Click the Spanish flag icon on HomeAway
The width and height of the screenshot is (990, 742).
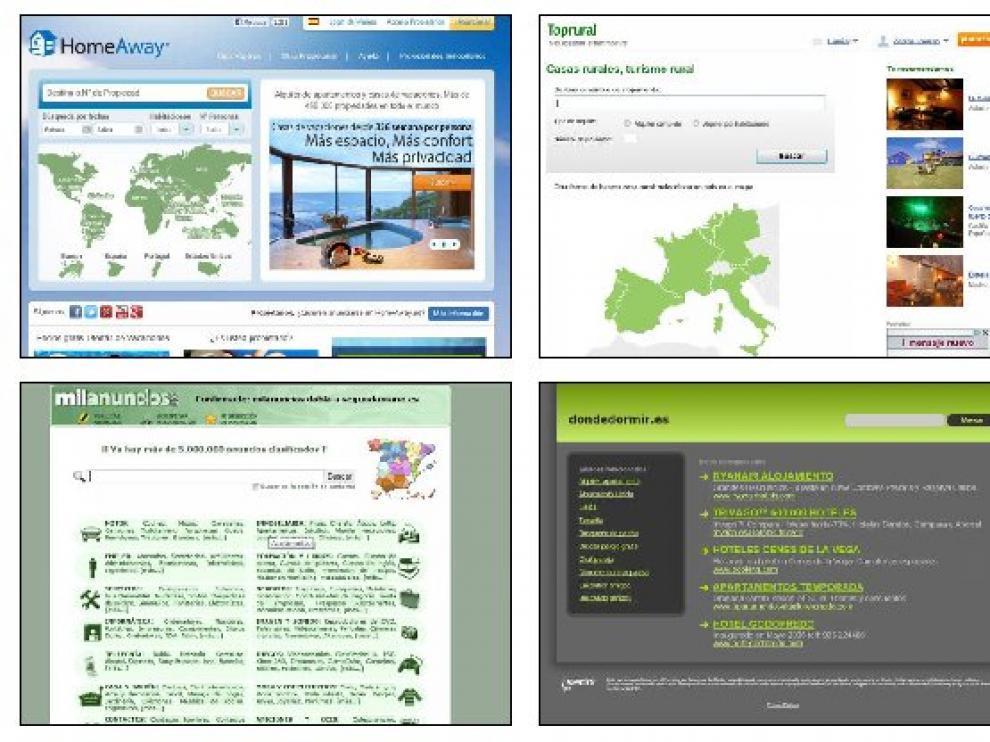[313, 22]
